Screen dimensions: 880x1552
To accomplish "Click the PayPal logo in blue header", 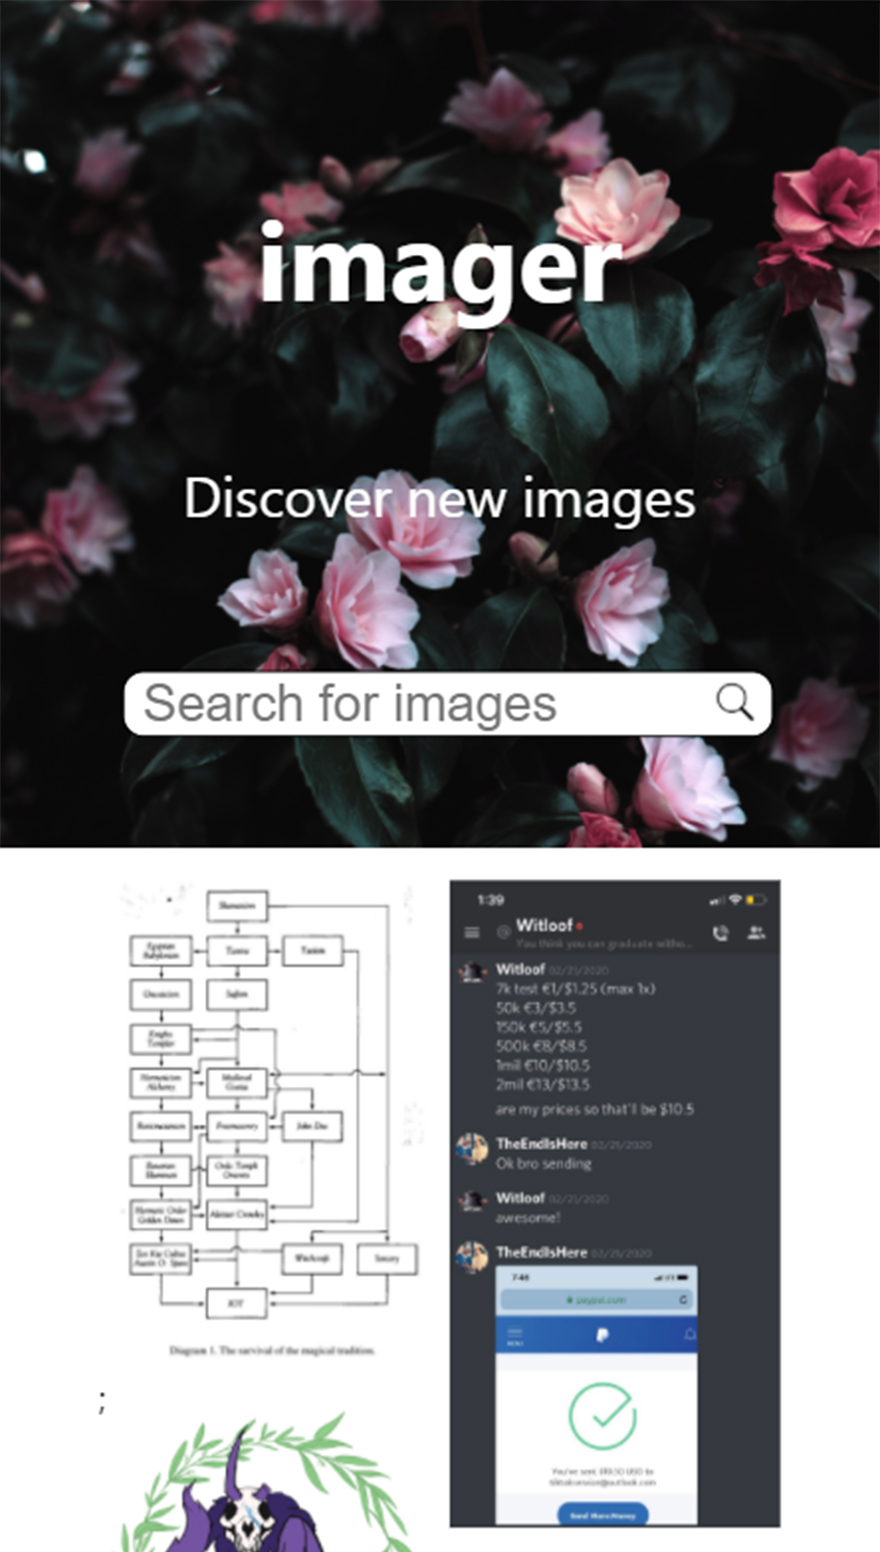I will point(603,1335).
